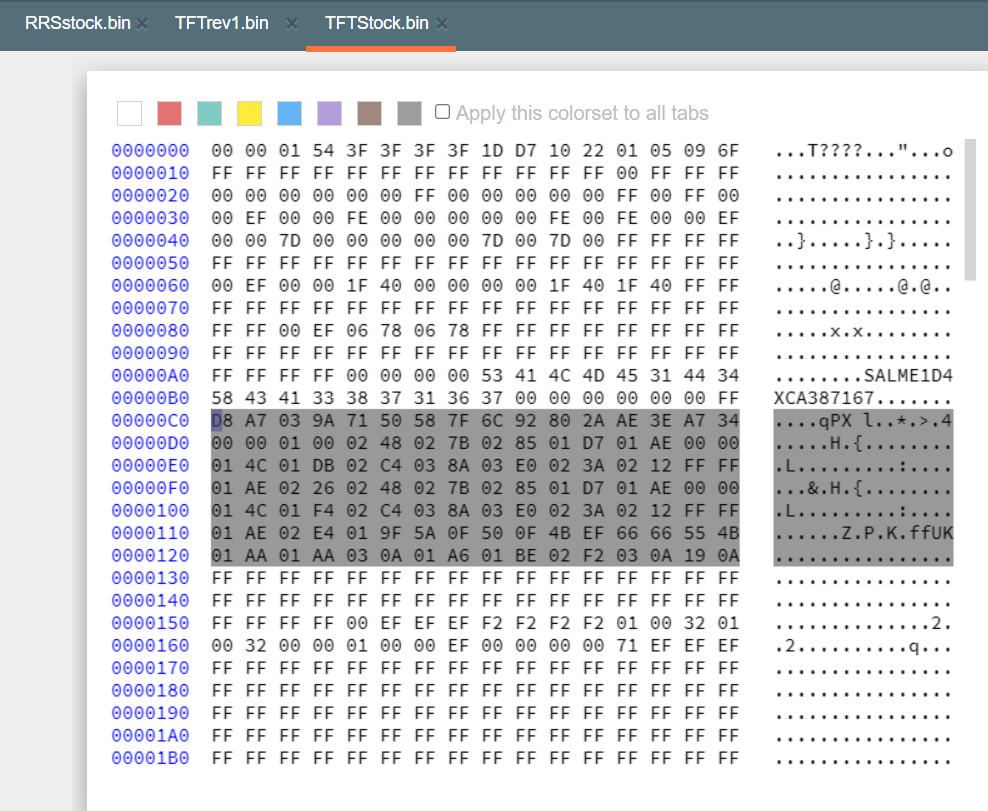Screen dimensions: 988x811
Task: Switch to the TFTrev1.bin tab
Action: click(222, 23)
